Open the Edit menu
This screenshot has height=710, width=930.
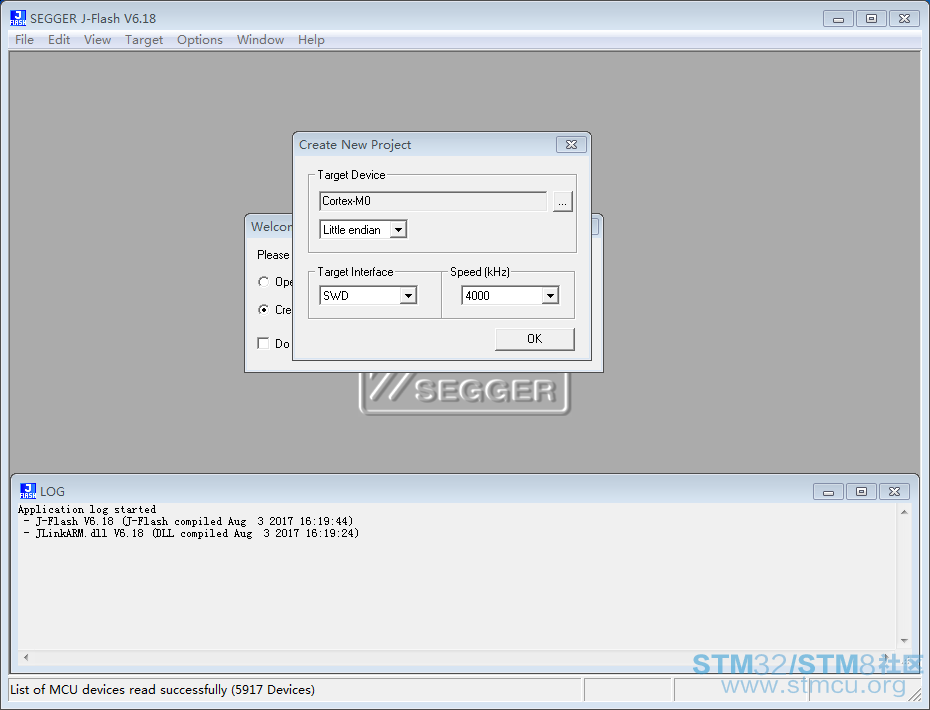(59, 40)
